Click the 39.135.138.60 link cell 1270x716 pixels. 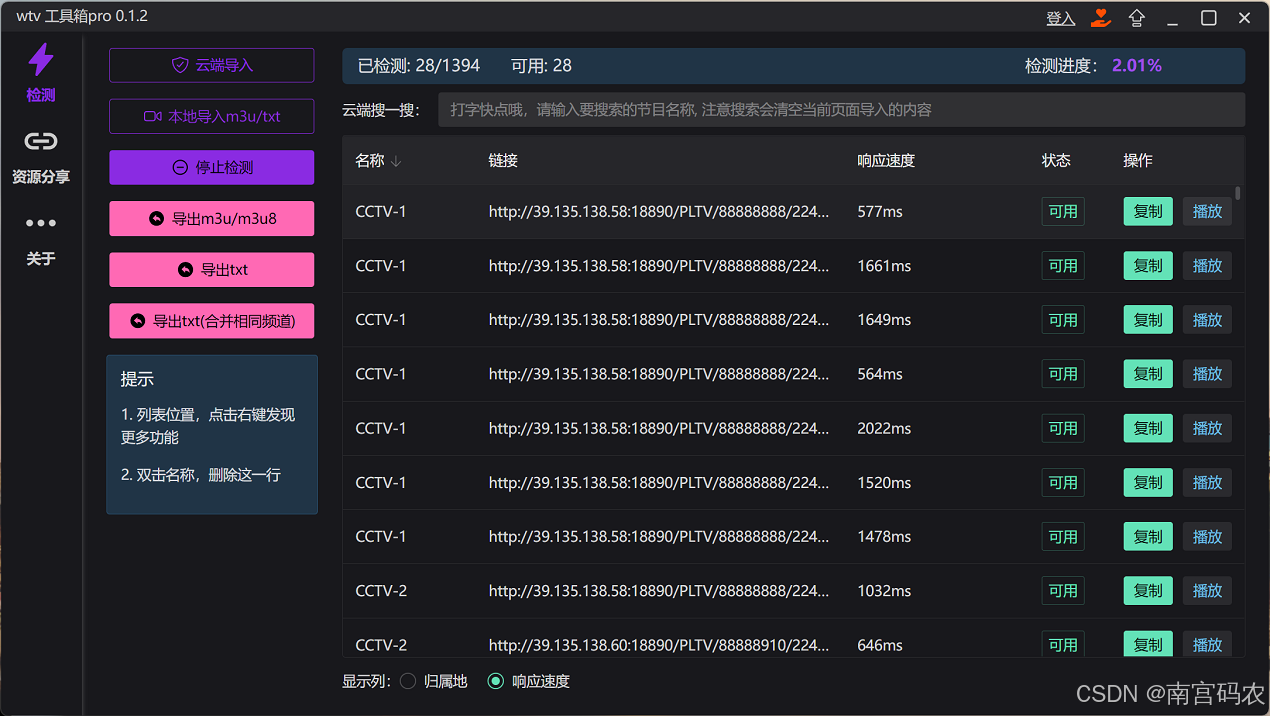[659, 645]
